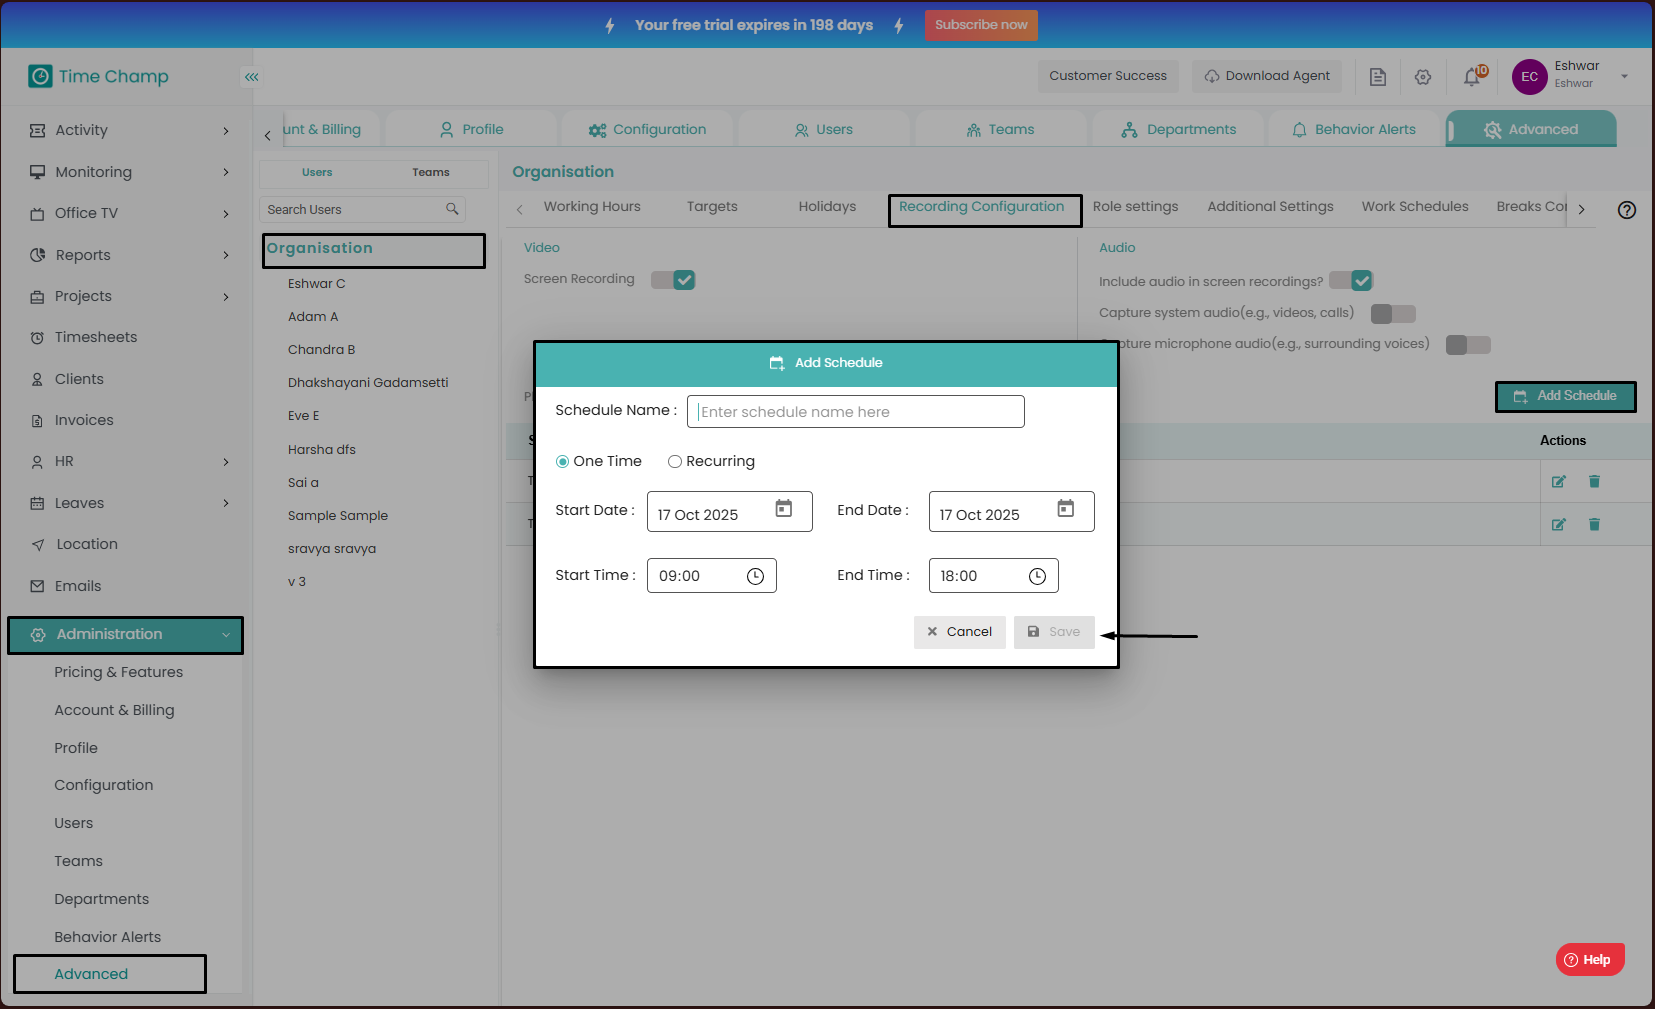Open Invoices in the sidebar
The image size is (1655, 1009).
[x=84, y=421]
